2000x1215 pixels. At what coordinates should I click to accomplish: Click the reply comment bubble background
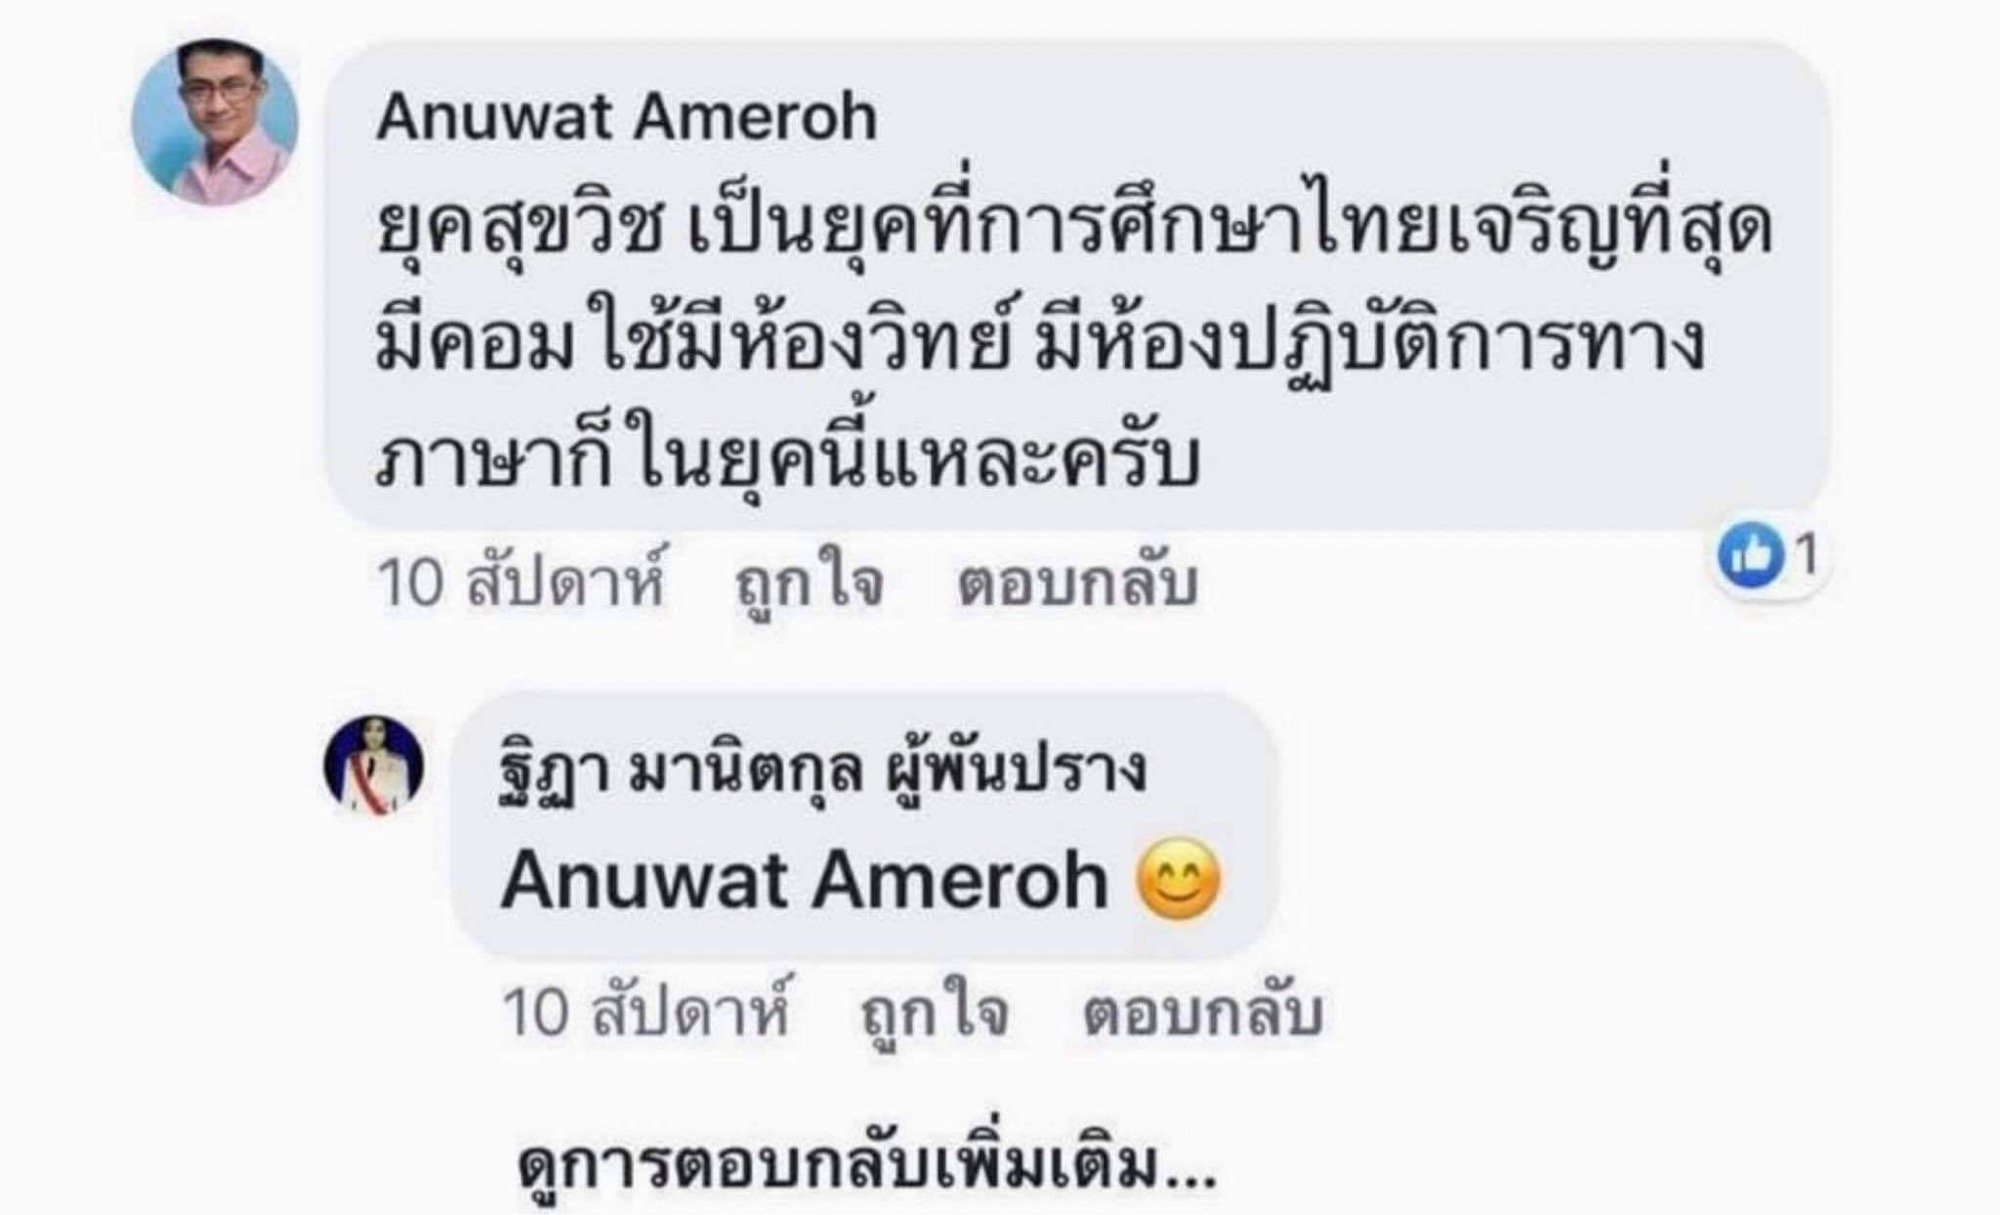pos(864,826)
